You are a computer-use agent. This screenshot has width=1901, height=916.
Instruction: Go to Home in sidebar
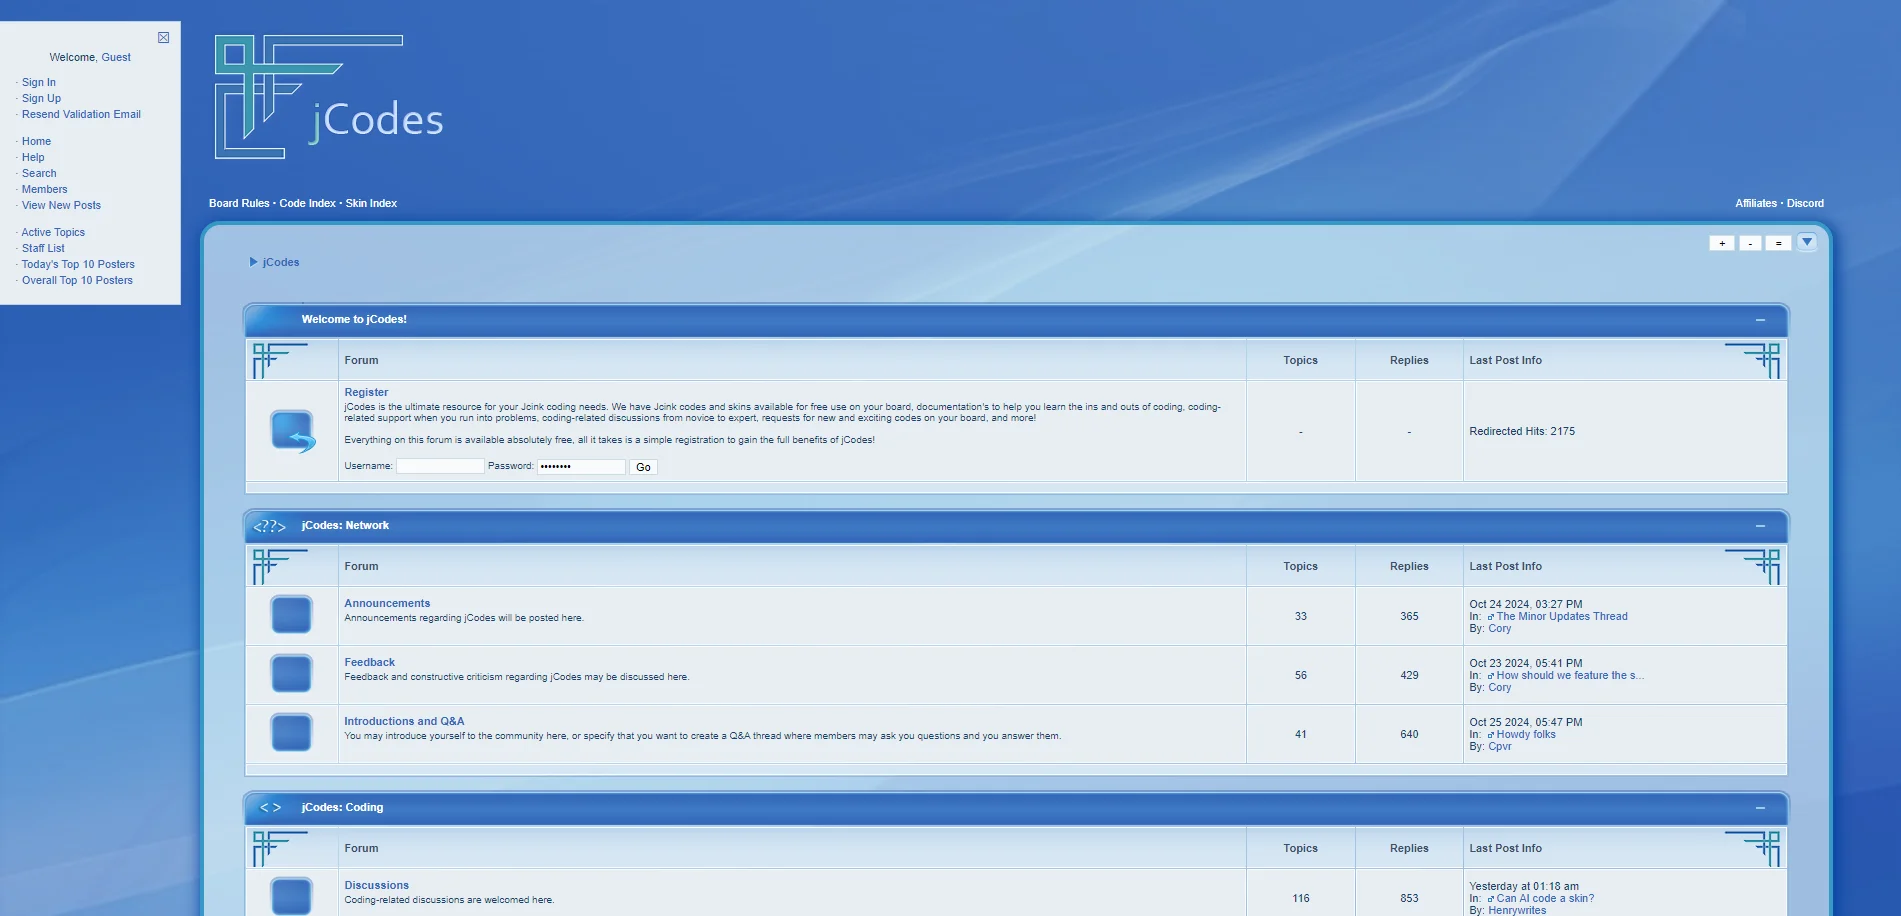coord(36,141)
